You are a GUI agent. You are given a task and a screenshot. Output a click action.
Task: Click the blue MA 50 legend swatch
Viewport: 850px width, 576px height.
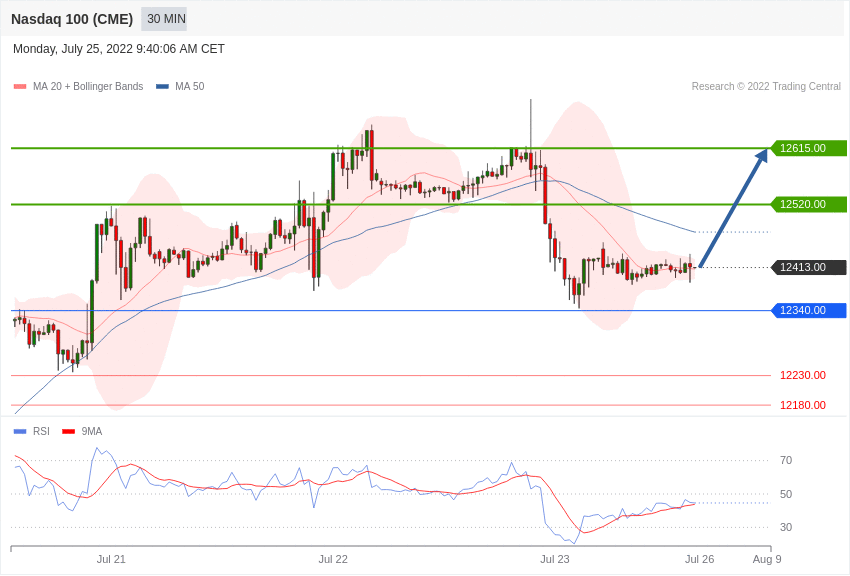click(x=162, y=87)
